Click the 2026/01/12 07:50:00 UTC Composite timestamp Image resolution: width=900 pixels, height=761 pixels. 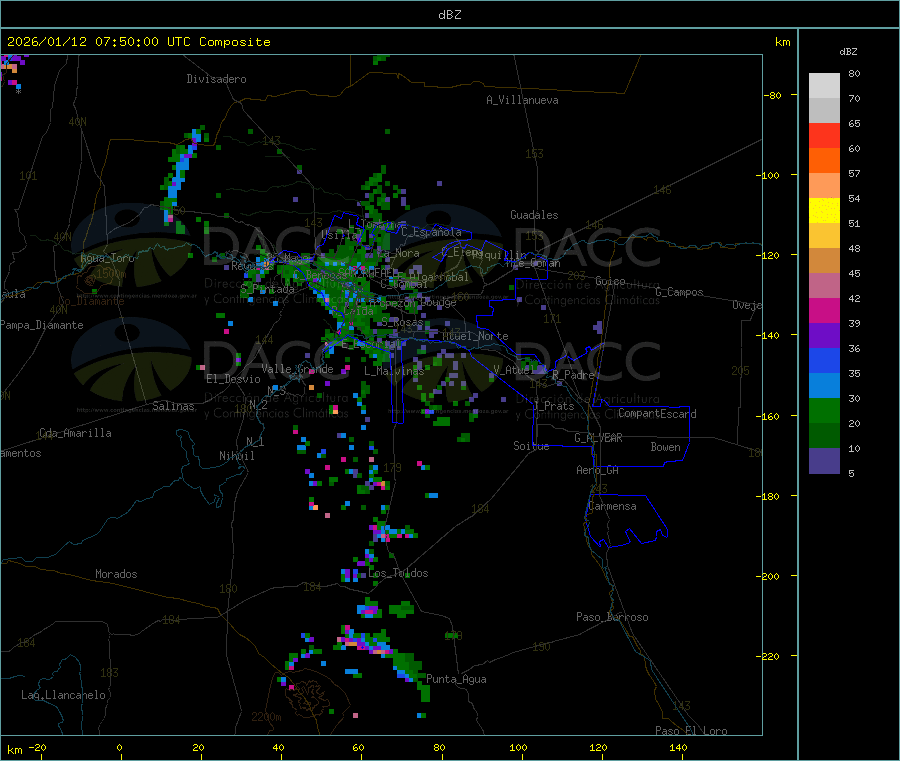tap(138, 42)
